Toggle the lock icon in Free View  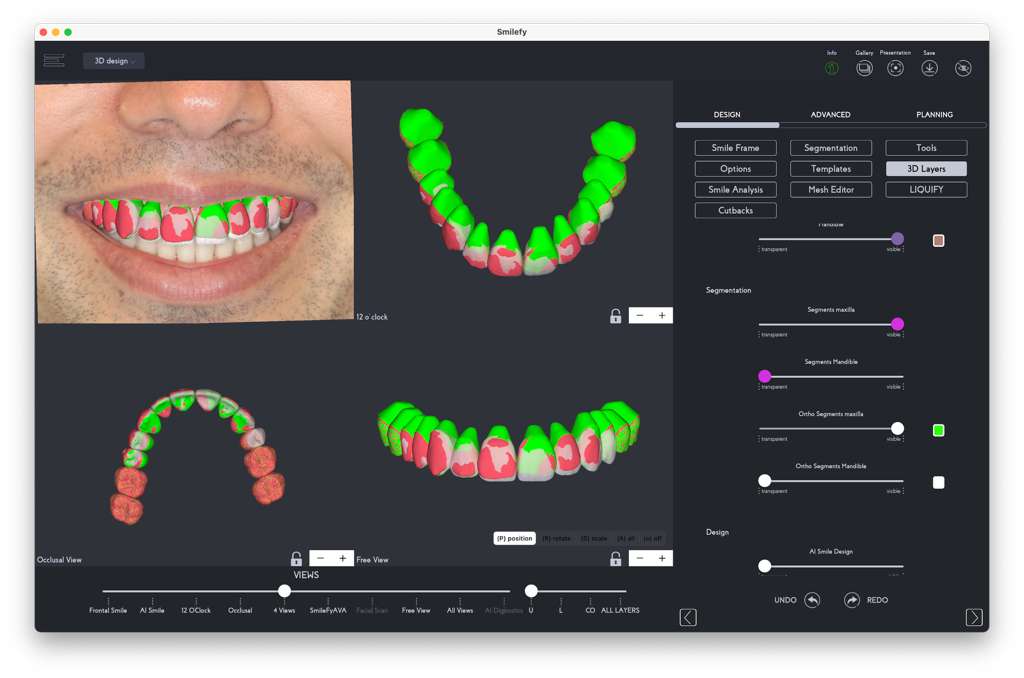[616, 559]
